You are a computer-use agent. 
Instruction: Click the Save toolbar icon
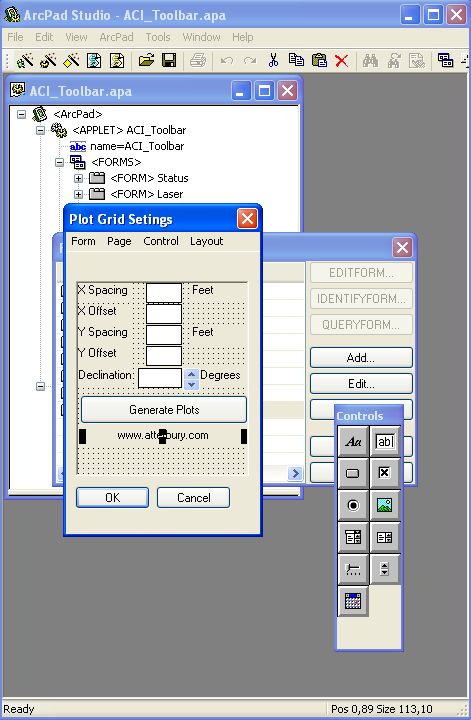169,60
